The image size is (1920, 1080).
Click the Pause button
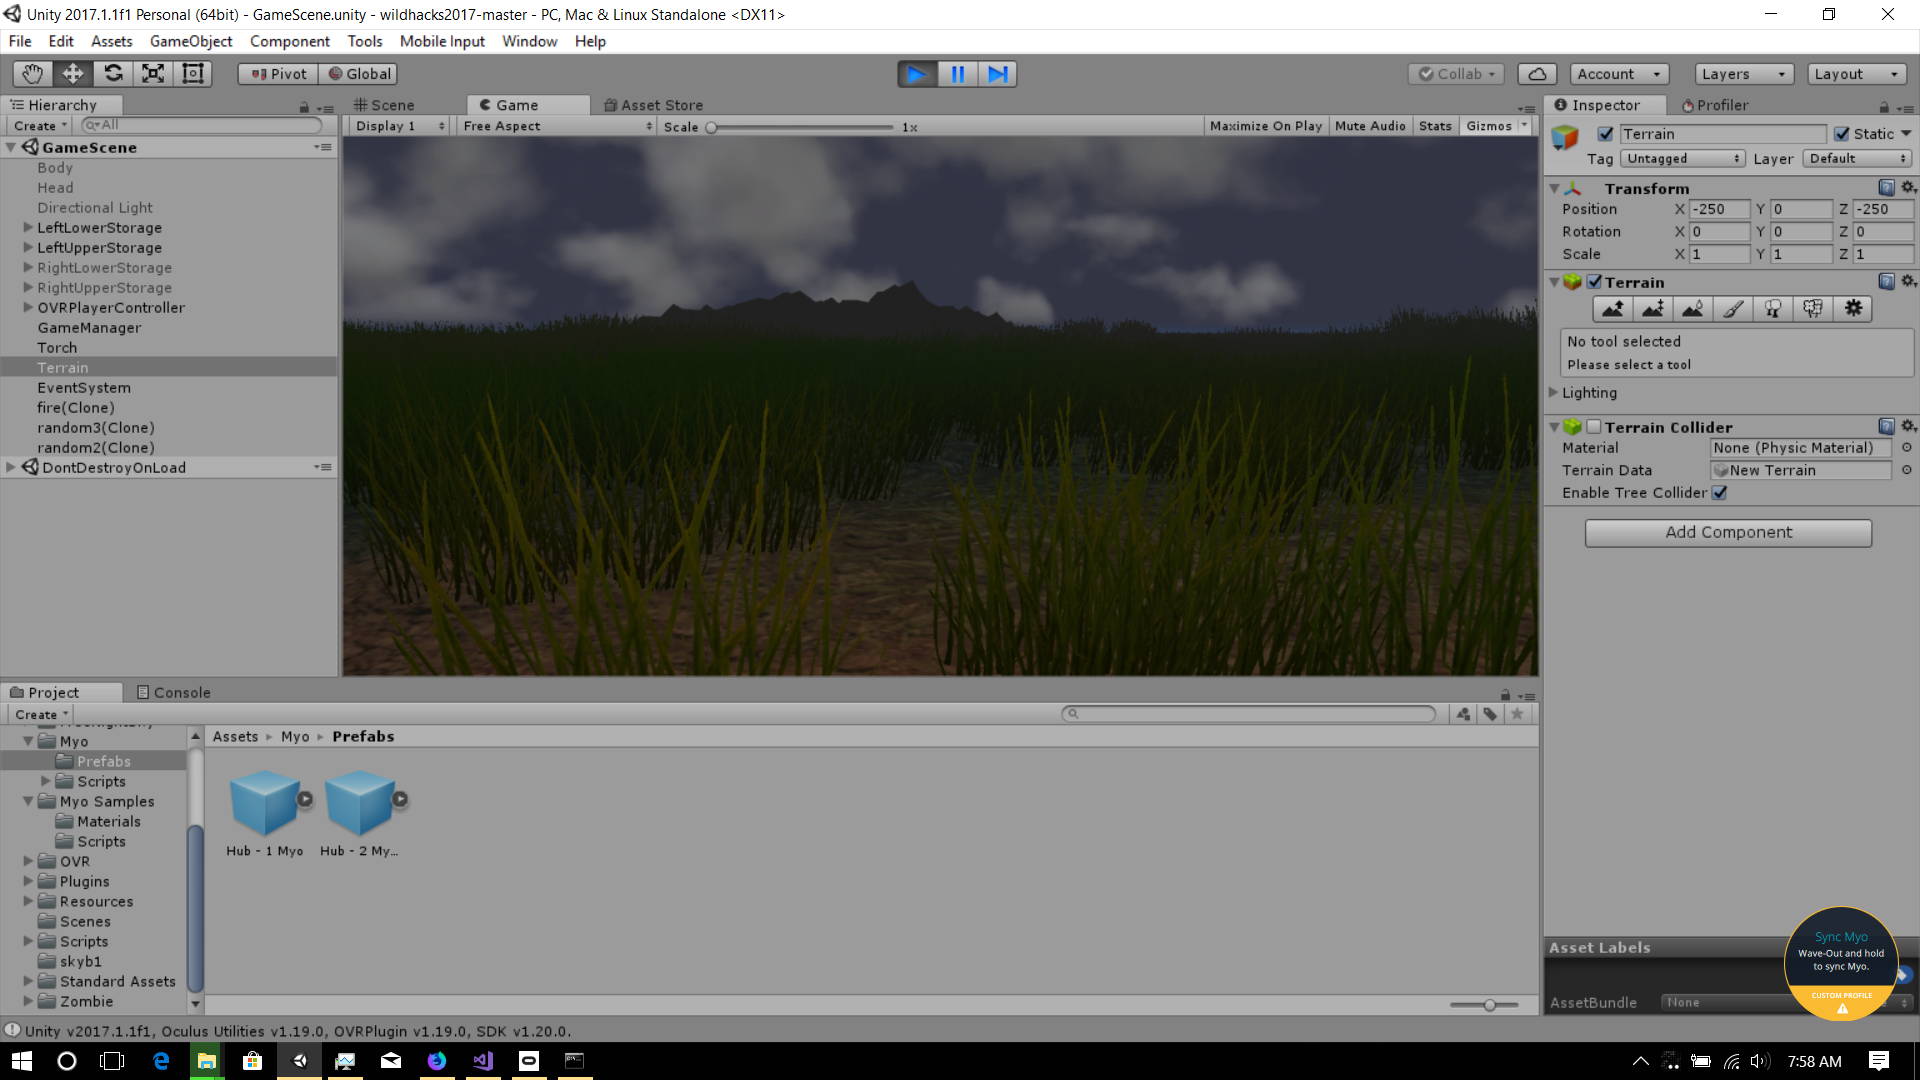pos(957,74)
